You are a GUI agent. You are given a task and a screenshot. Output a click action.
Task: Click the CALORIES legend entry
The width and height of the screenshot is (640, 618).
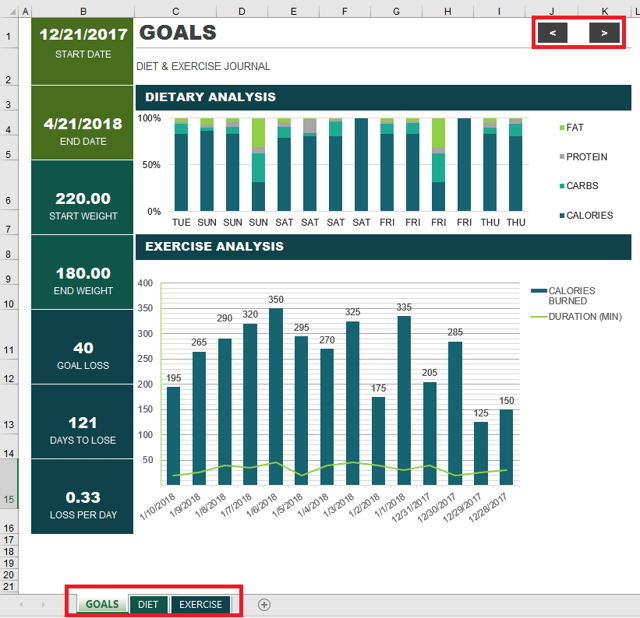point(586,215)
